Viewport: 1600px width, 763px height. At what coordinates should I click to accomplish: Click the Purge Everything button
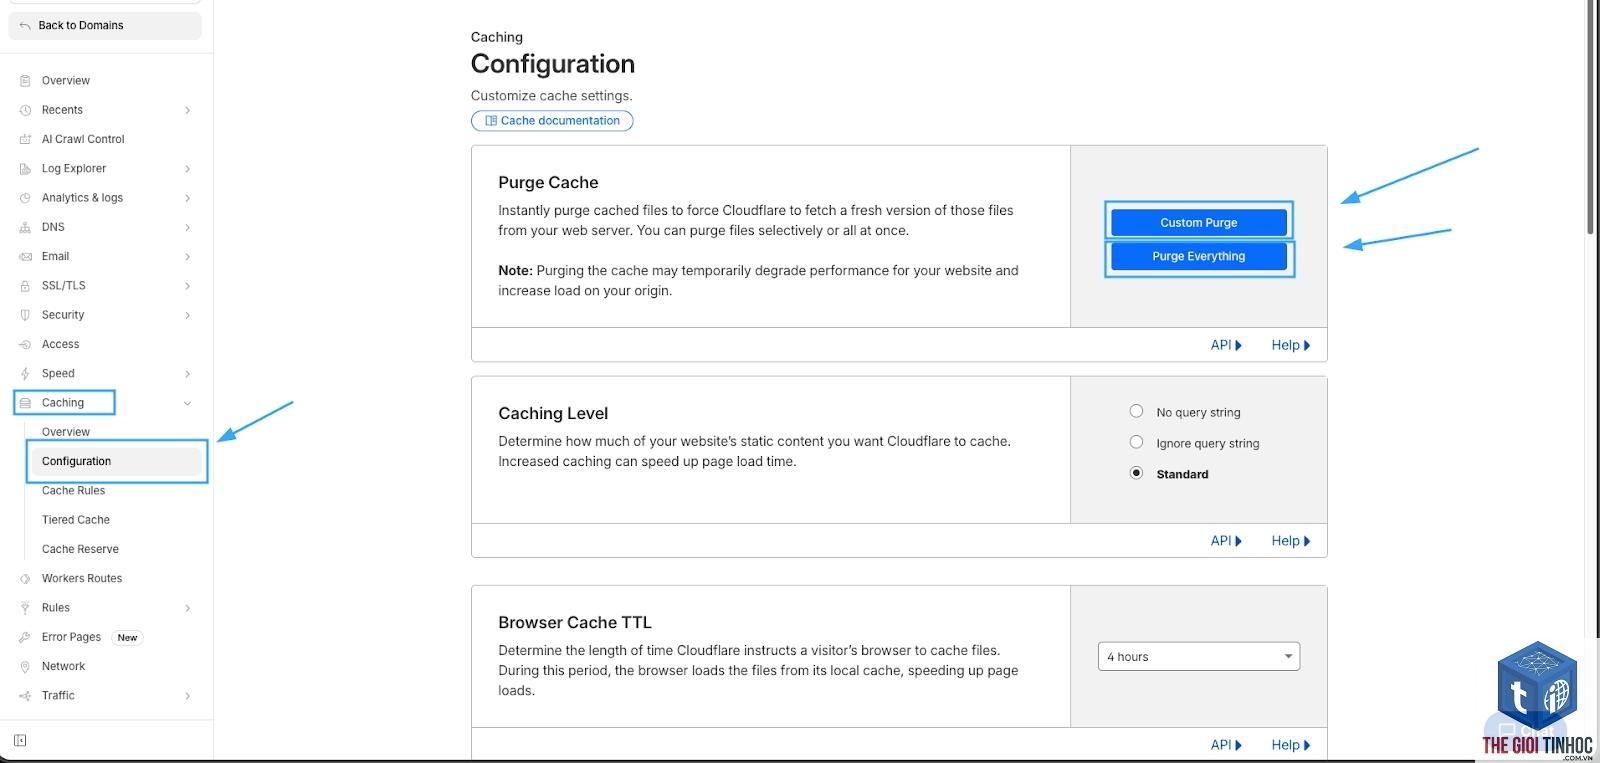pyautogui.click(x=1198, y=256)
